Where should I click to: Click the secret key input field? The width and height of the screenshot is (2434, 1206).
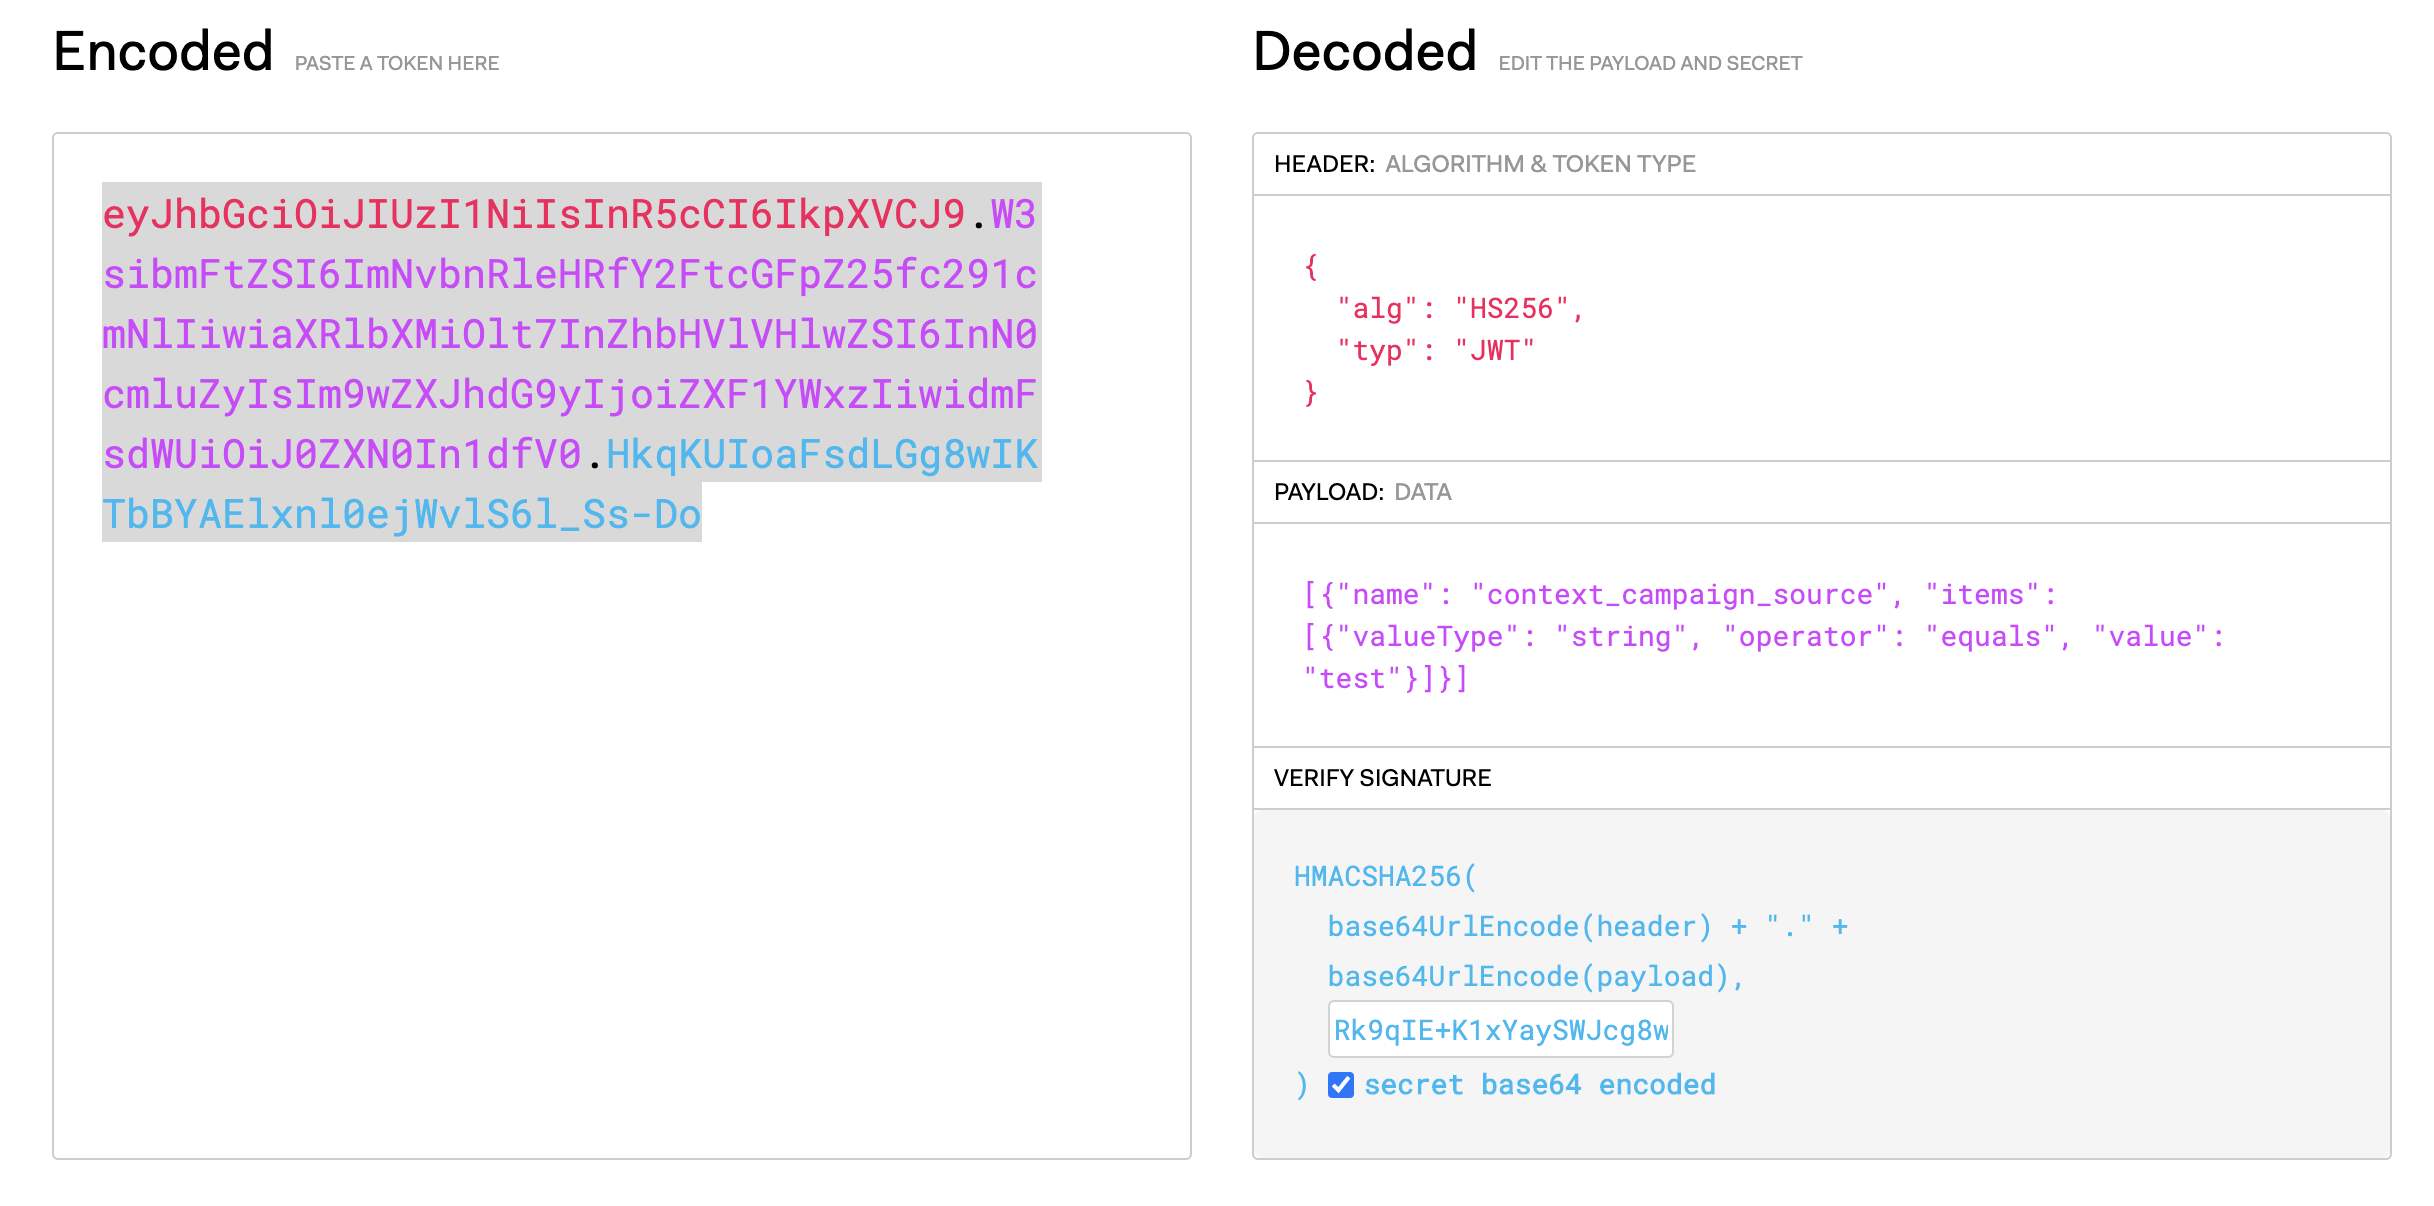coord(1500,1029)
